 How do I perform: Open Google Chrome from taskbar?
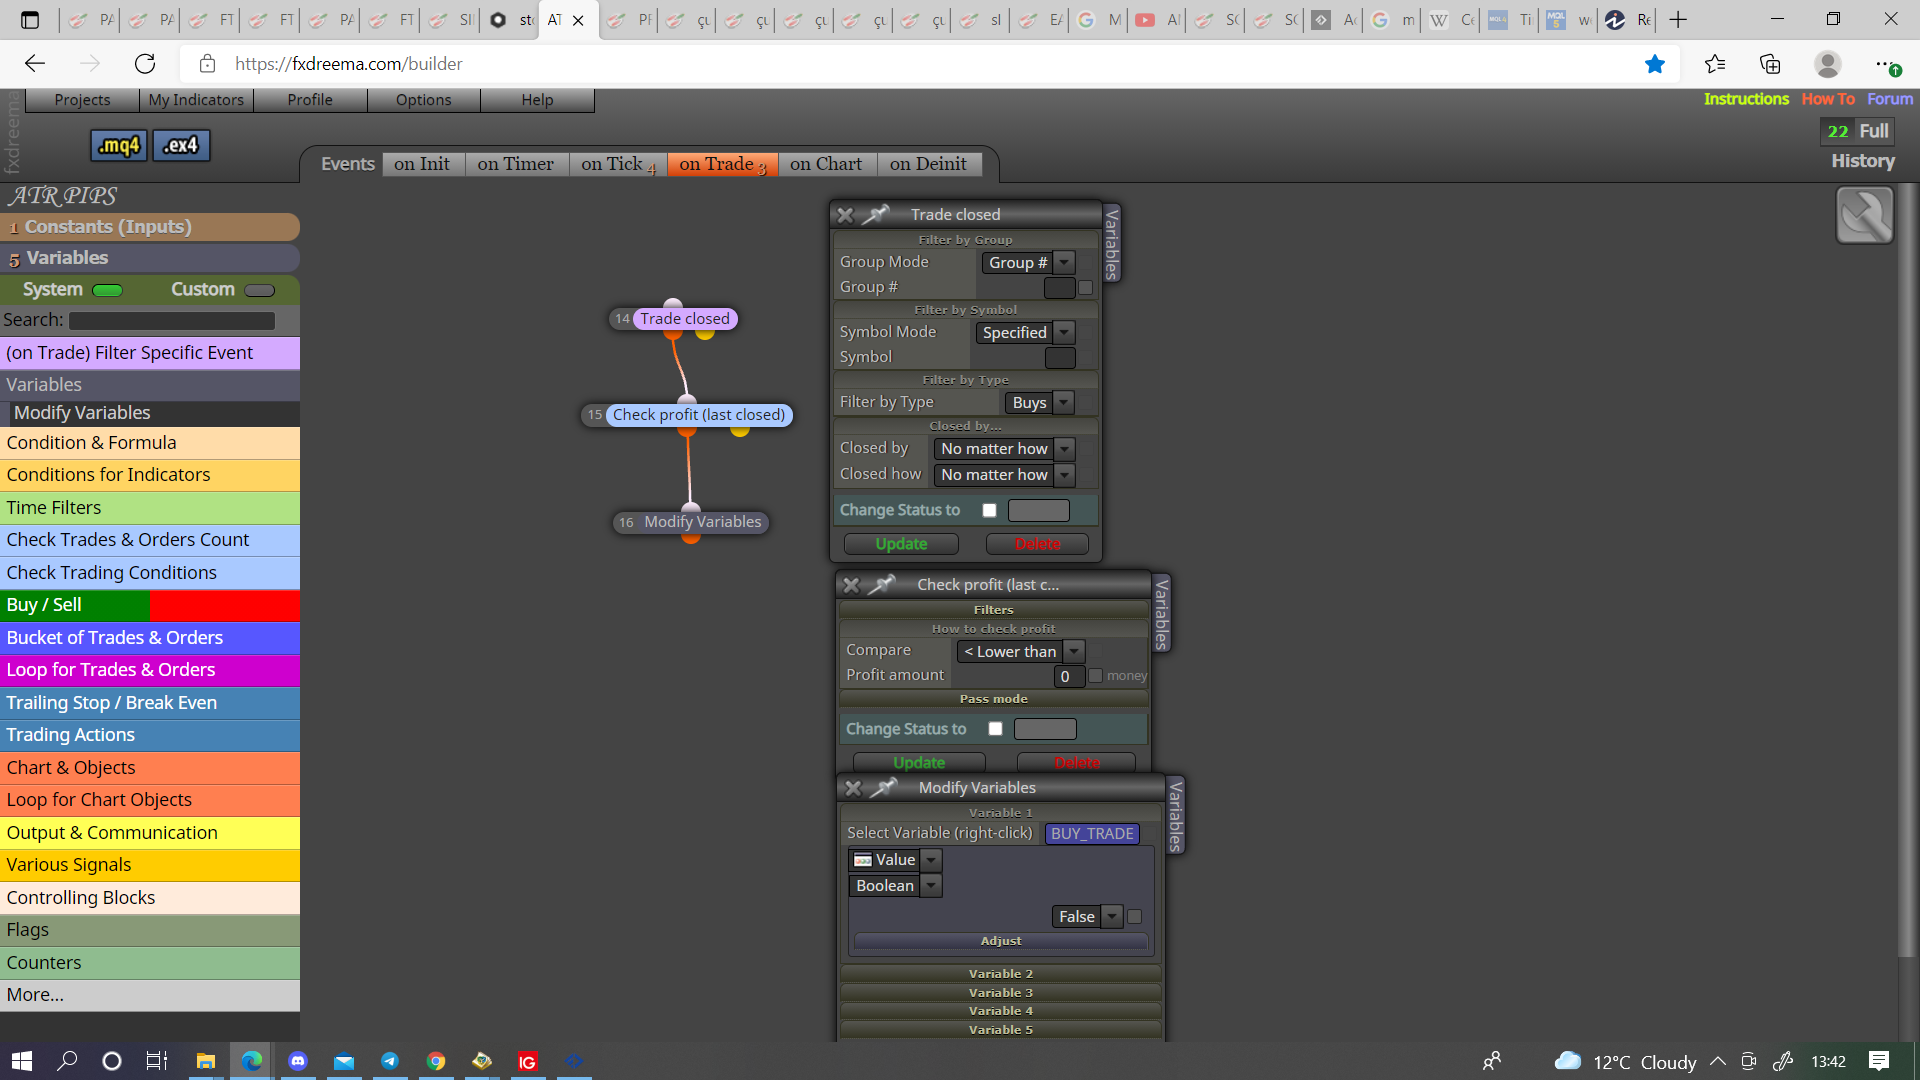coord(436,1061)
